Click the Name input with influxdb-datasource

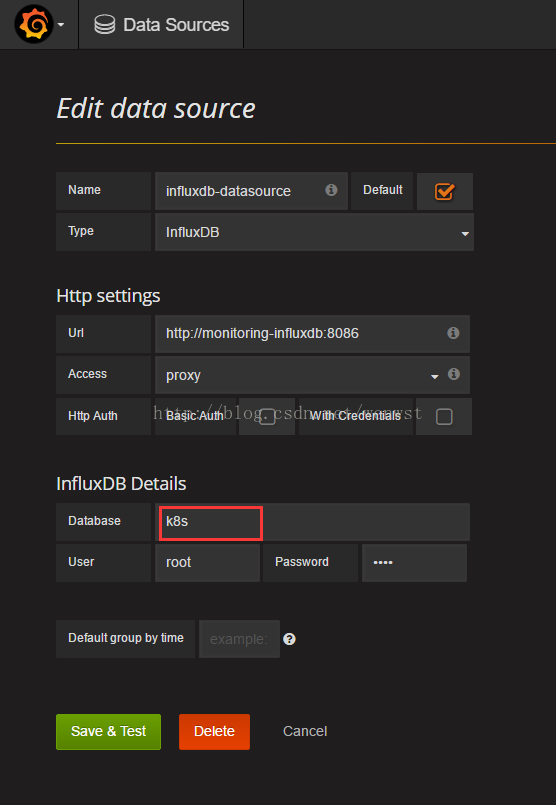click(x=251, y=191)
